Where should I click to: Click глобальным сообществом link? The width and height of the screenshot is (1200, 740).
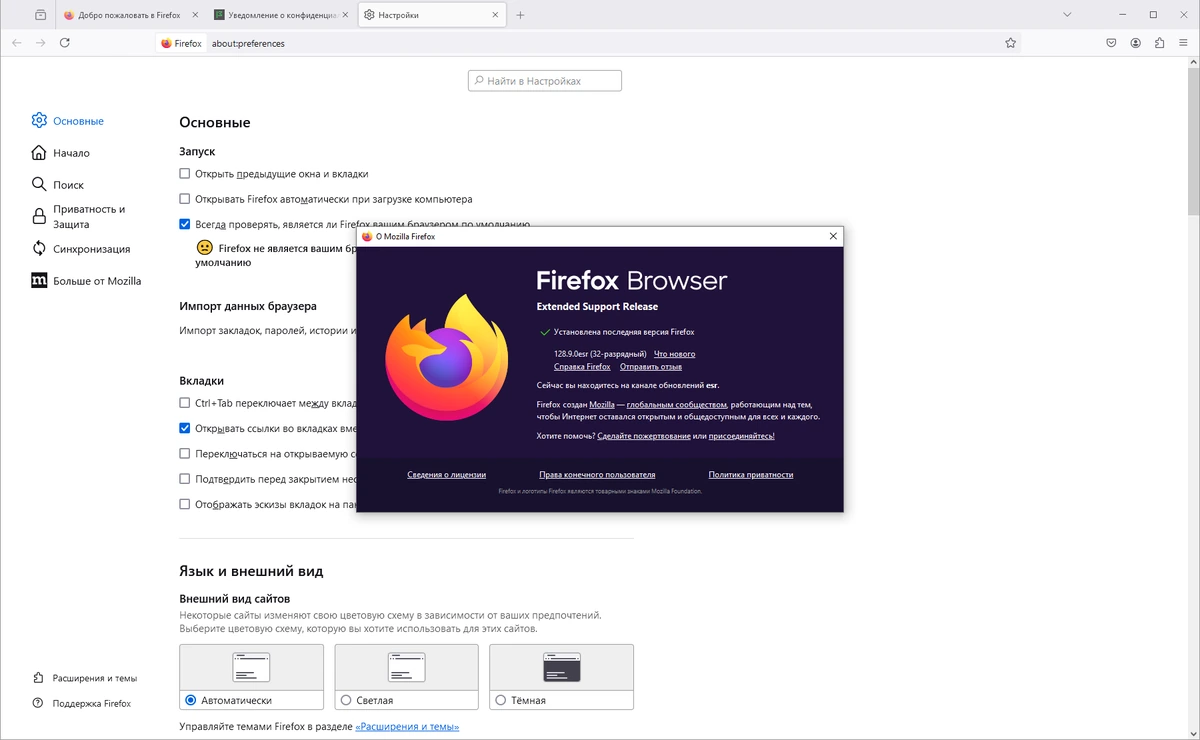pos(677,404)
